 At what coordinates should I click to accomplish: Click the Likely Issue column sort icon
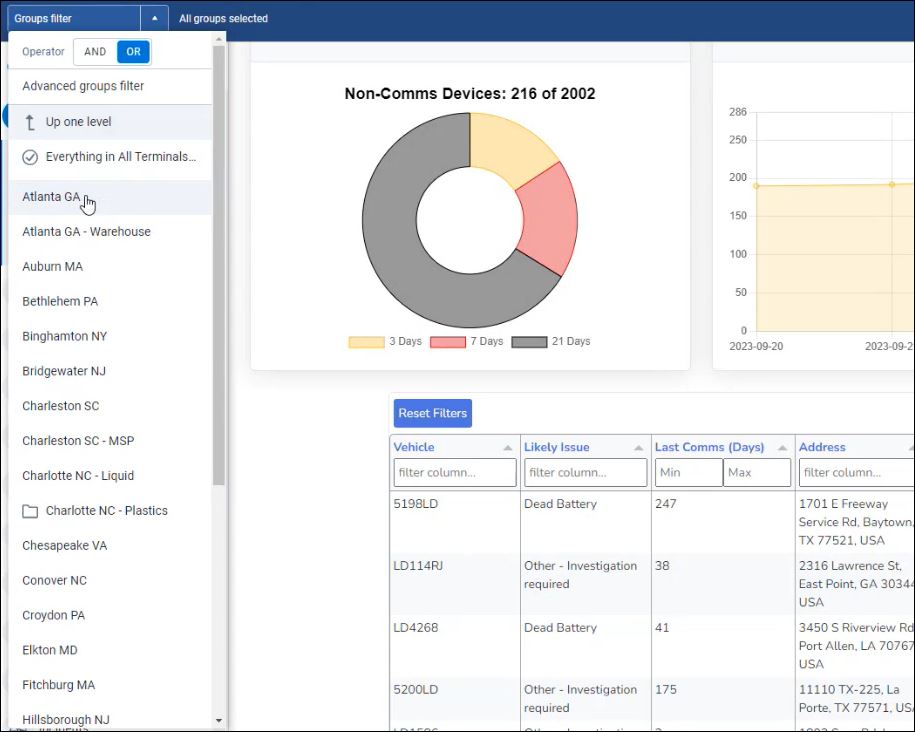[x=638, y=448]
